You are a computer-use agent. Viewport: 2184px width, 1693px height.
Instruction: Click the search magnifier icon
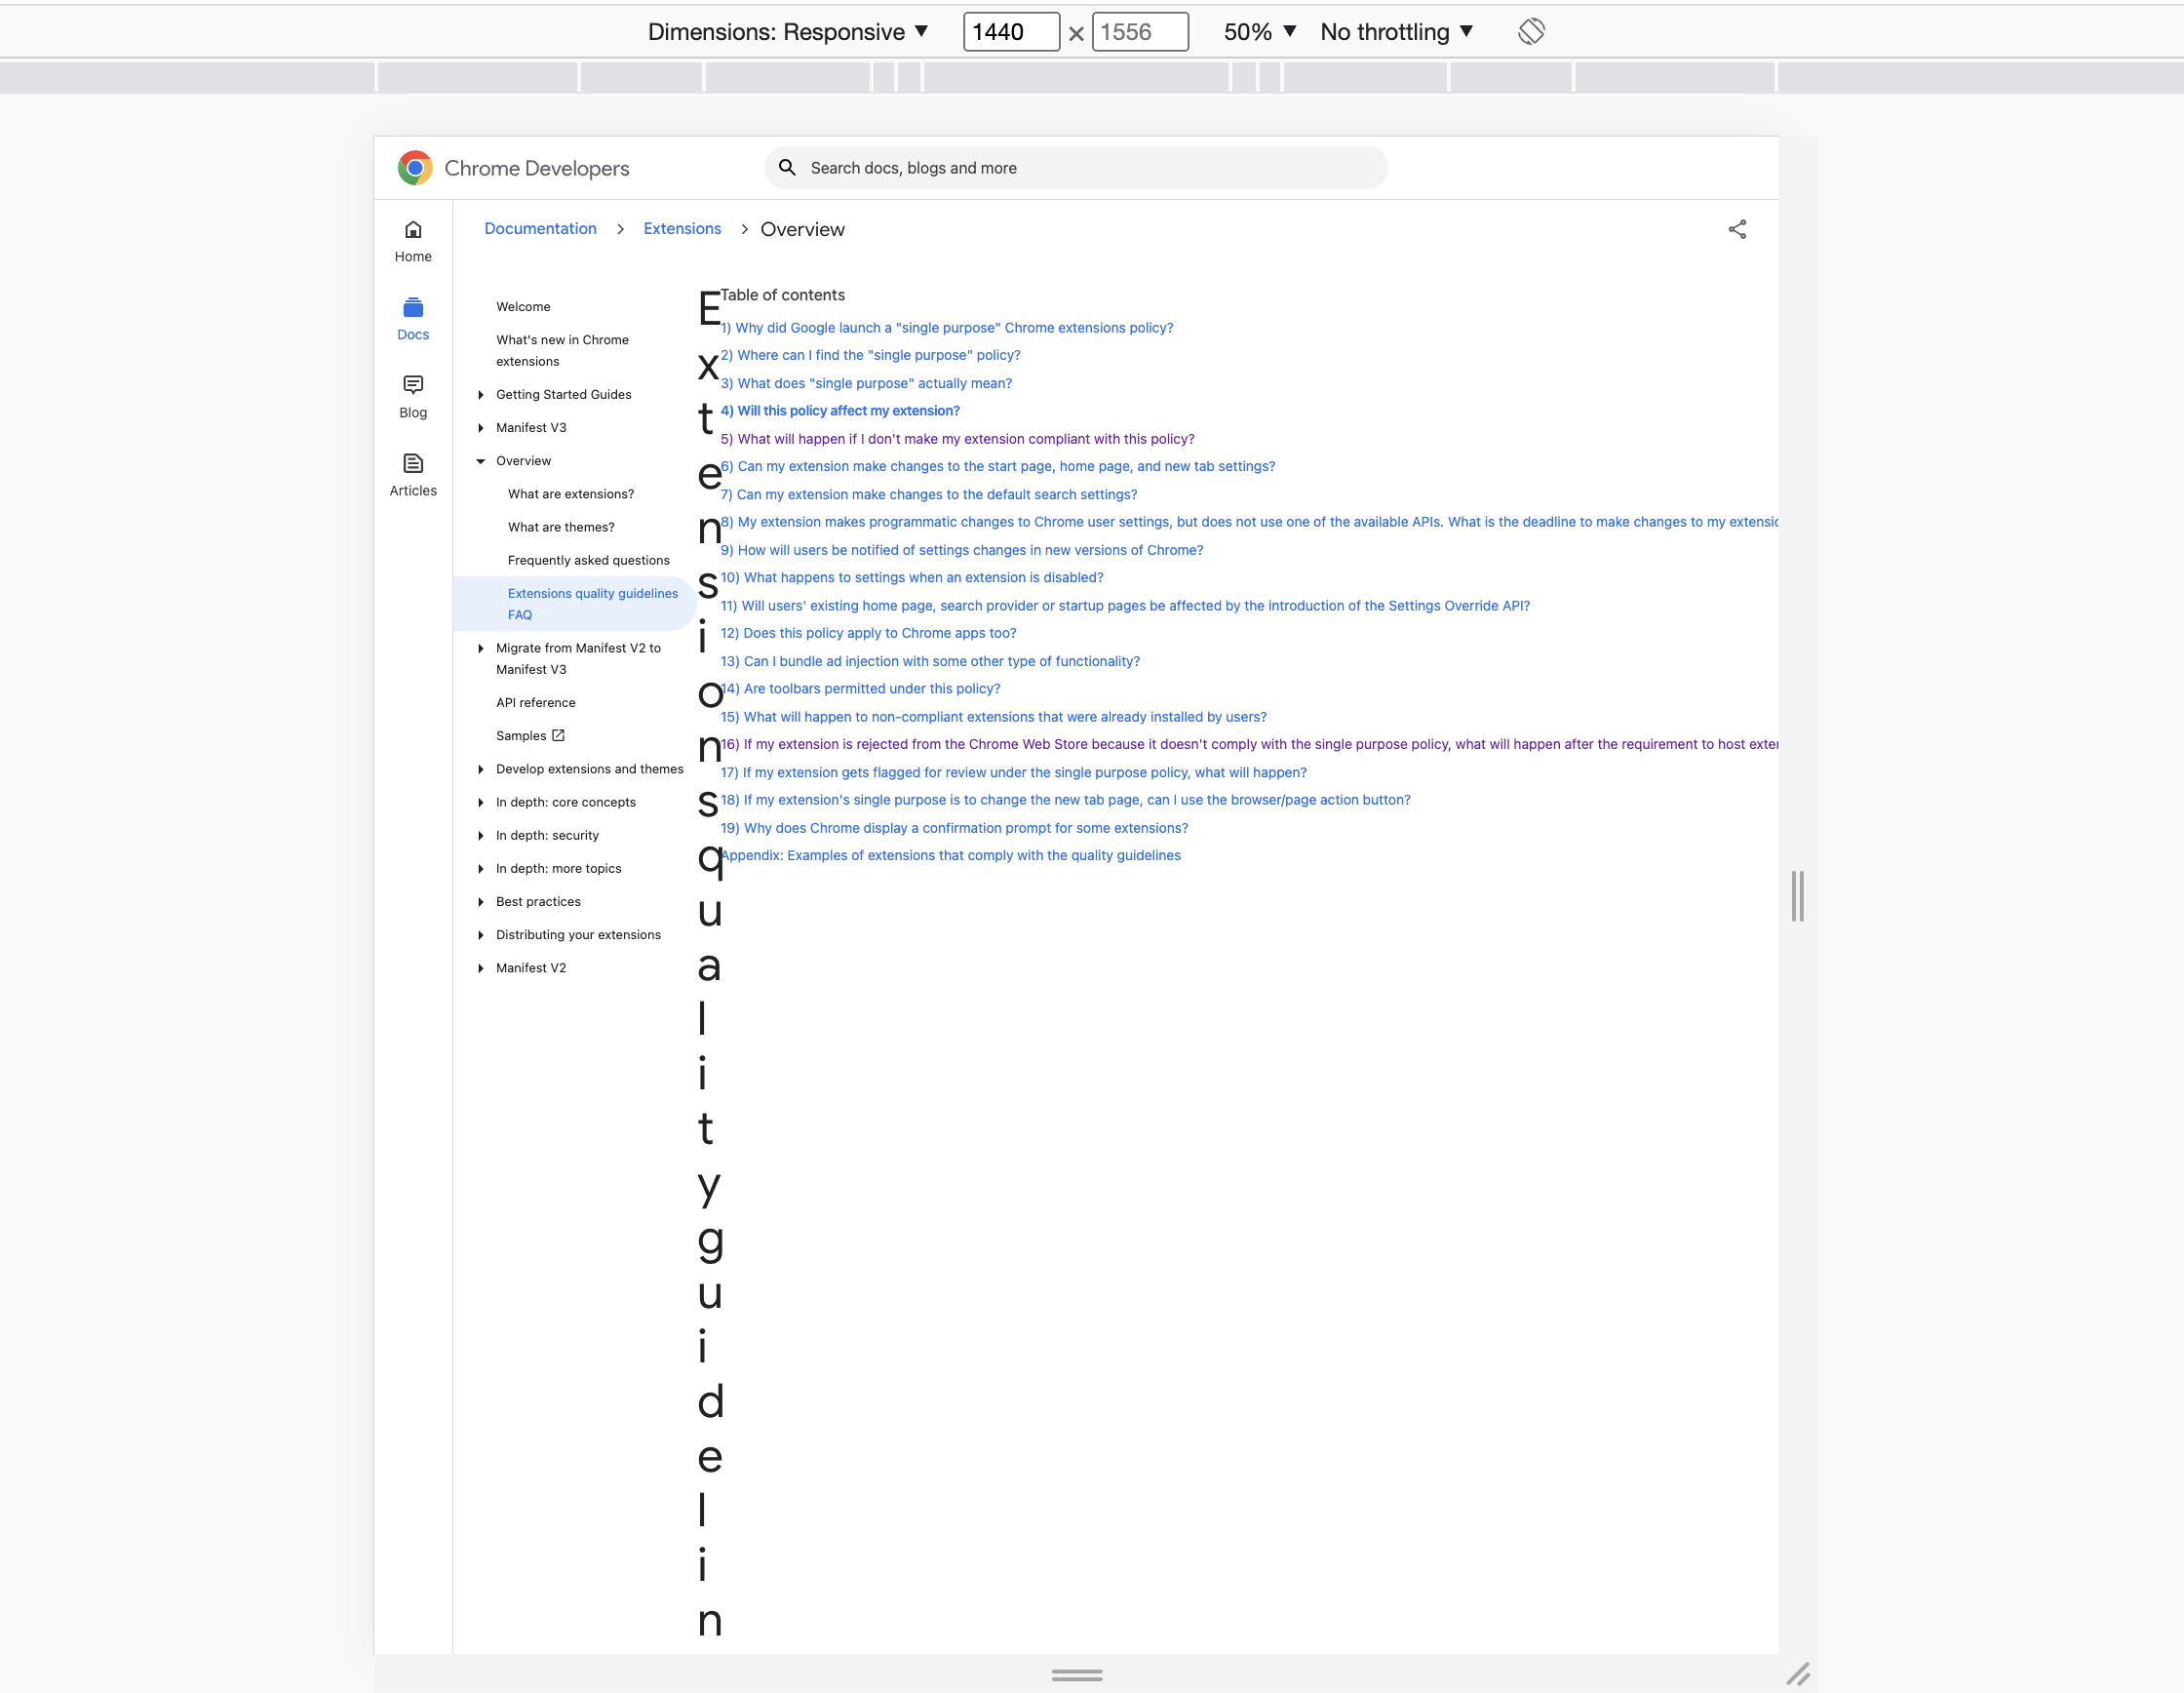(x=787, y=167)
